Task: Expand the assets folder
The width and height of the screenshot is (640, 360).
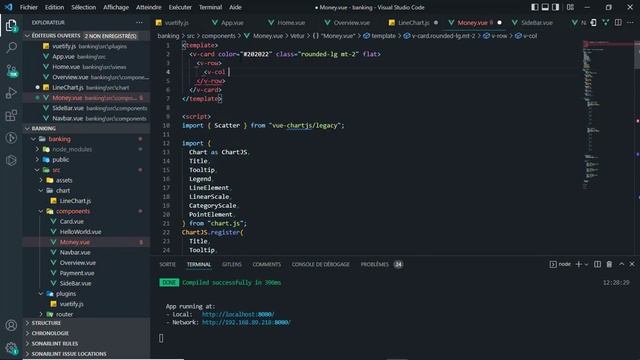Action: point(64,180)
